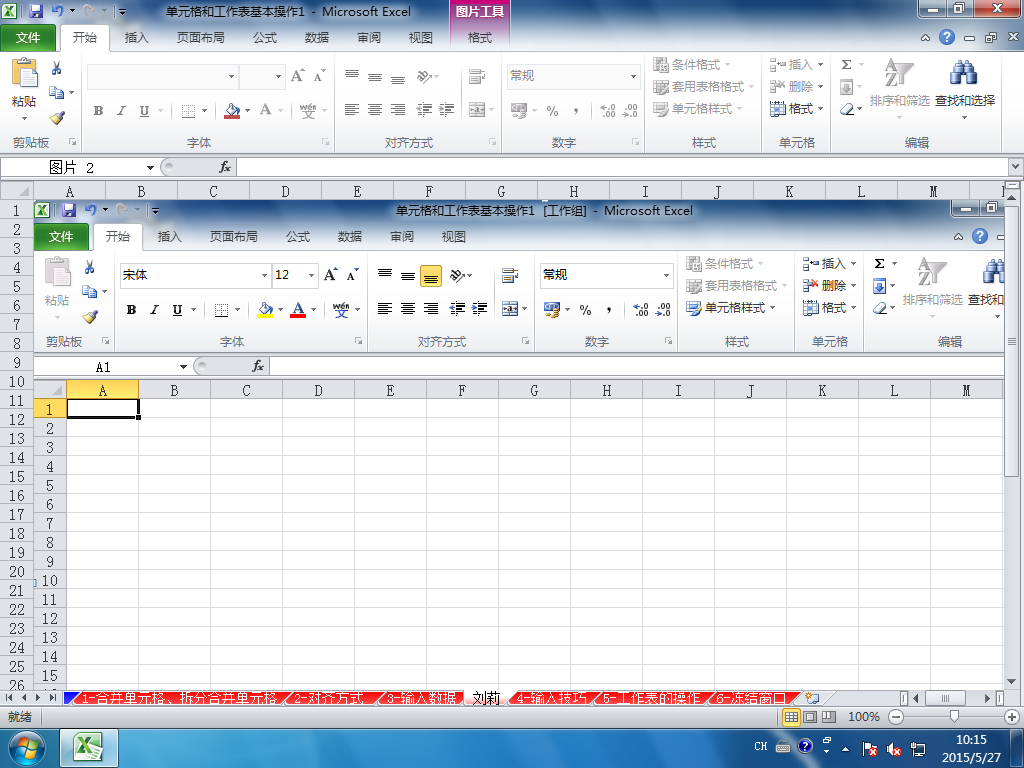Open the 文件 tab in the main window

coord(28,37)
